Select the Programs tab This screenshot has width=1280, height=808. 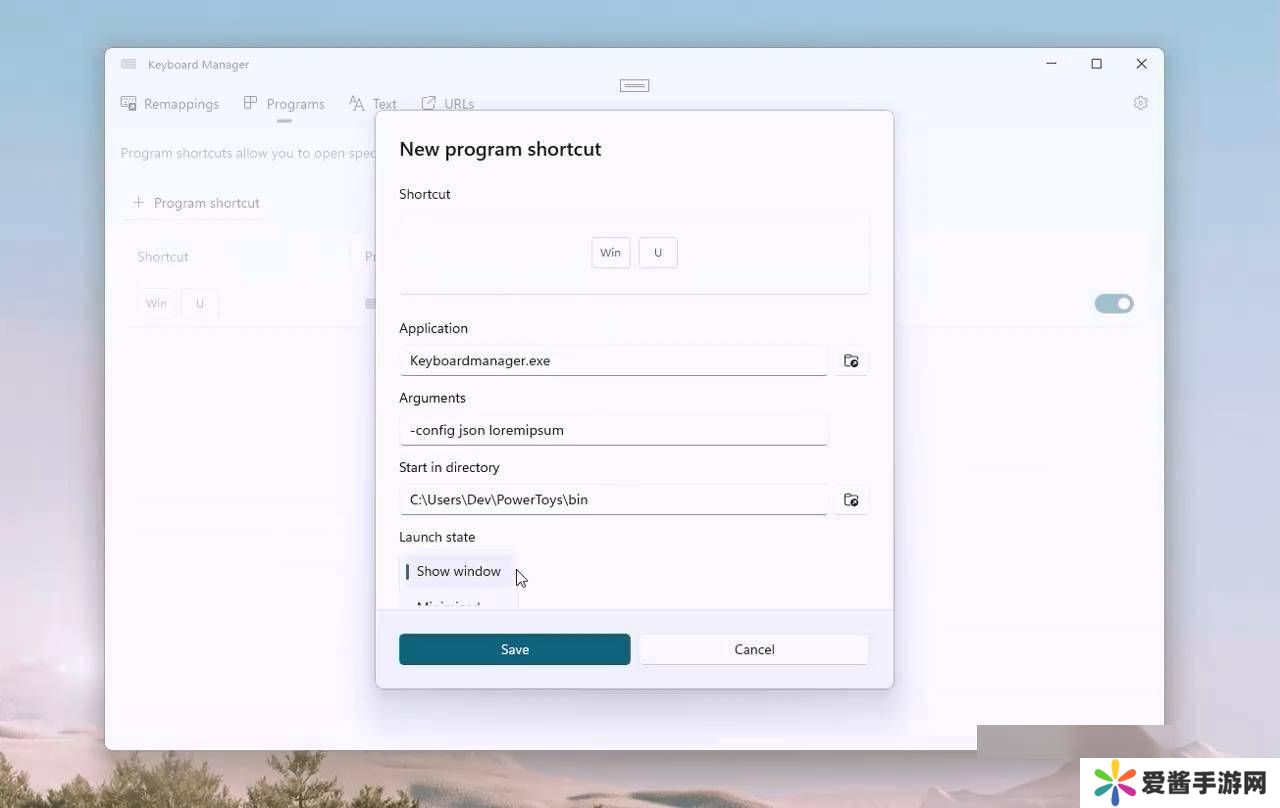[x=284, y=104]
